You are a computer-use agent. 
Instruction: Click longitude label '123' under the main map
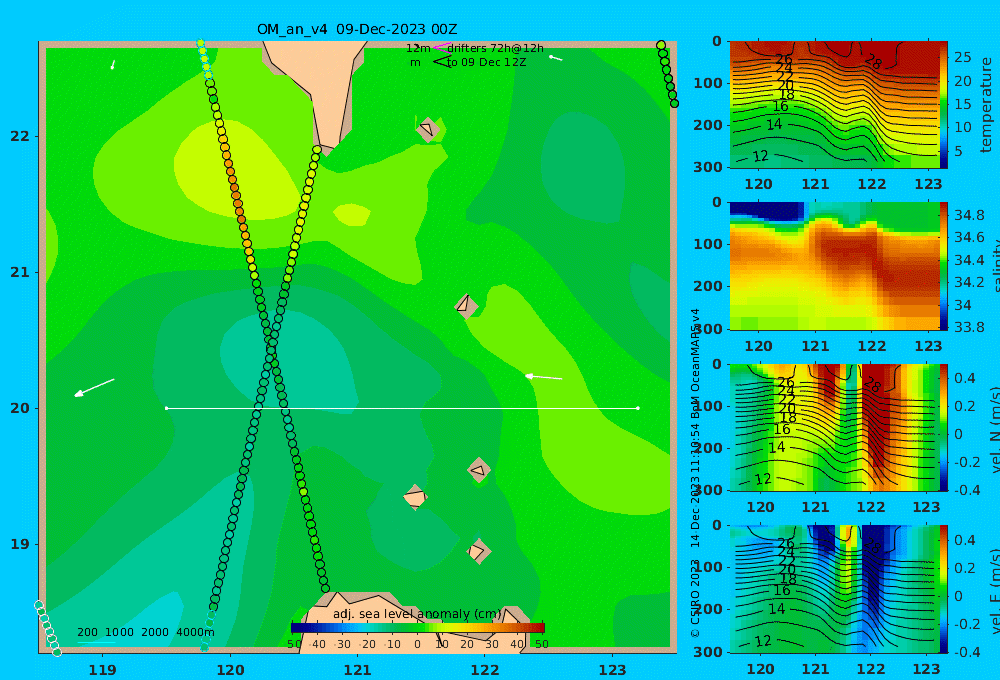click(613, 670)
